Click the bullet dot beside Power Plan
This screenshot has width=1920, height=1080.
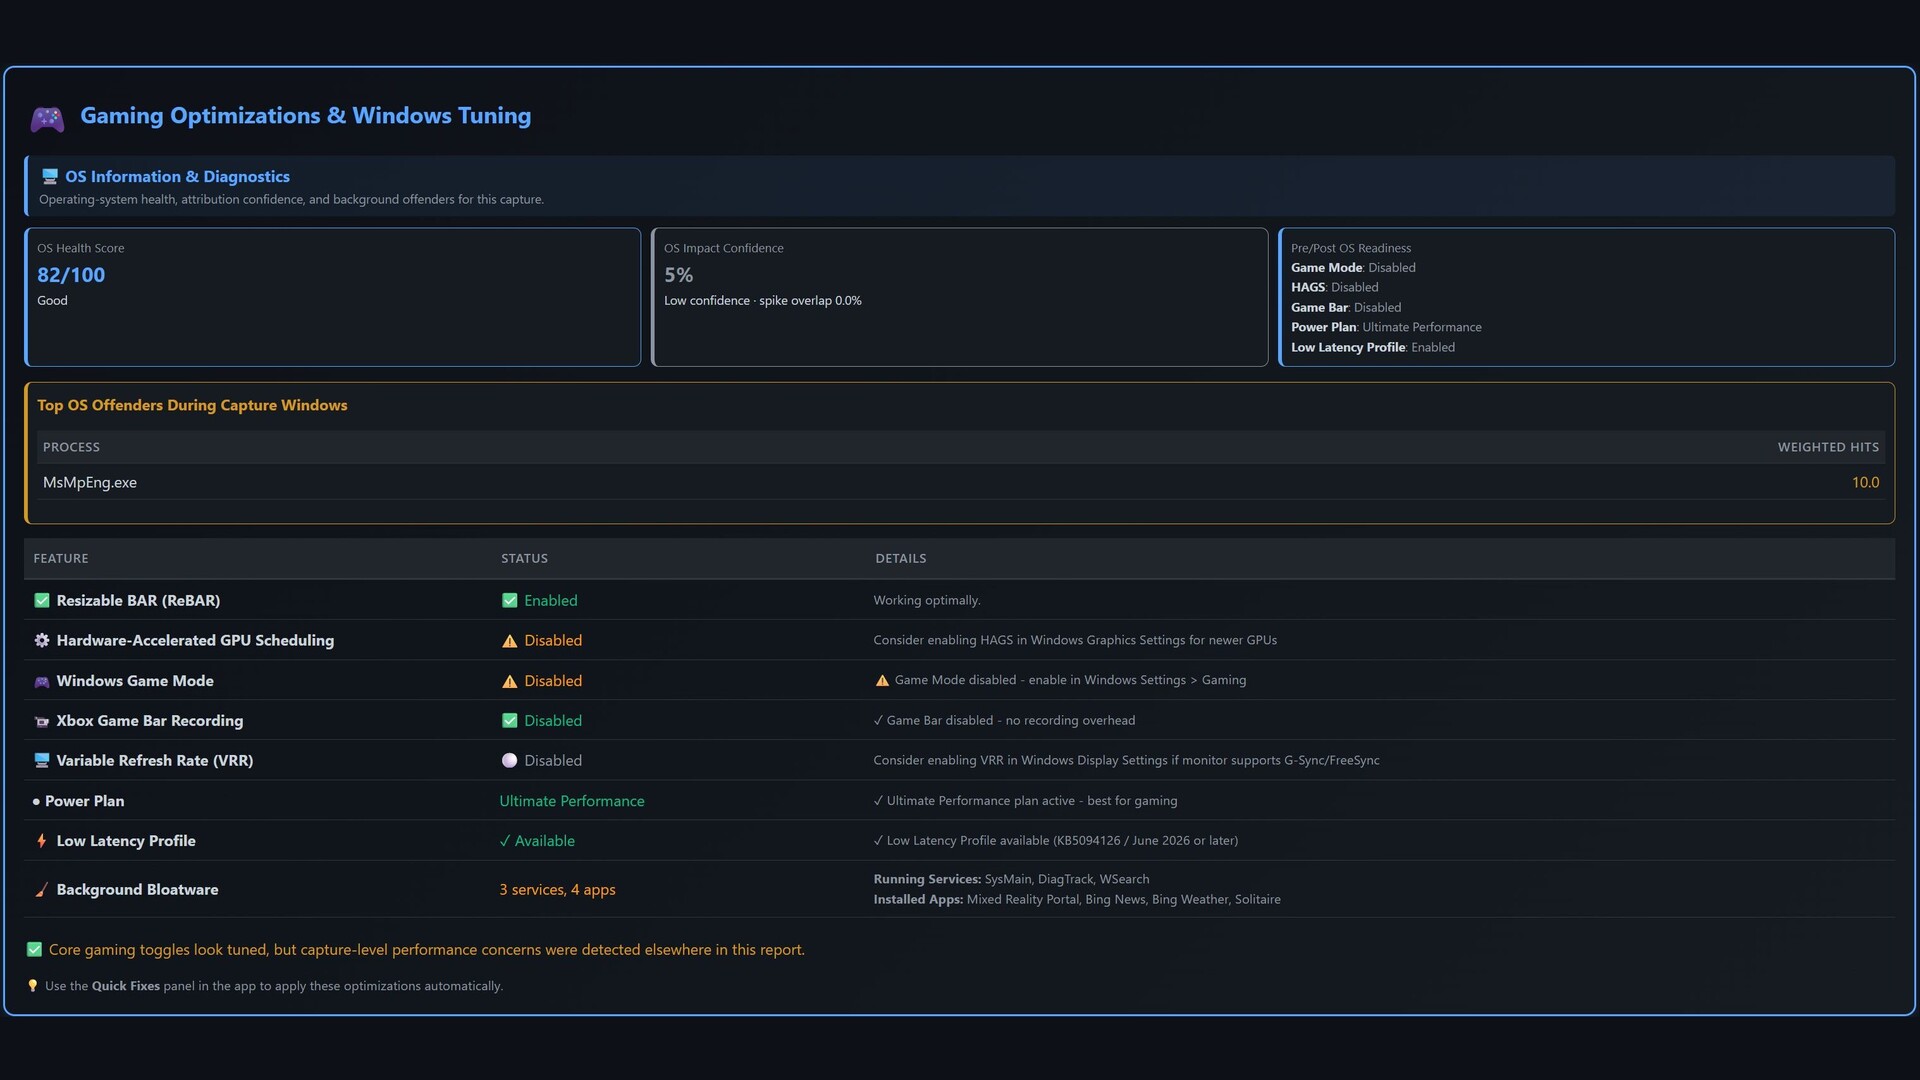(x=36, y=802)
